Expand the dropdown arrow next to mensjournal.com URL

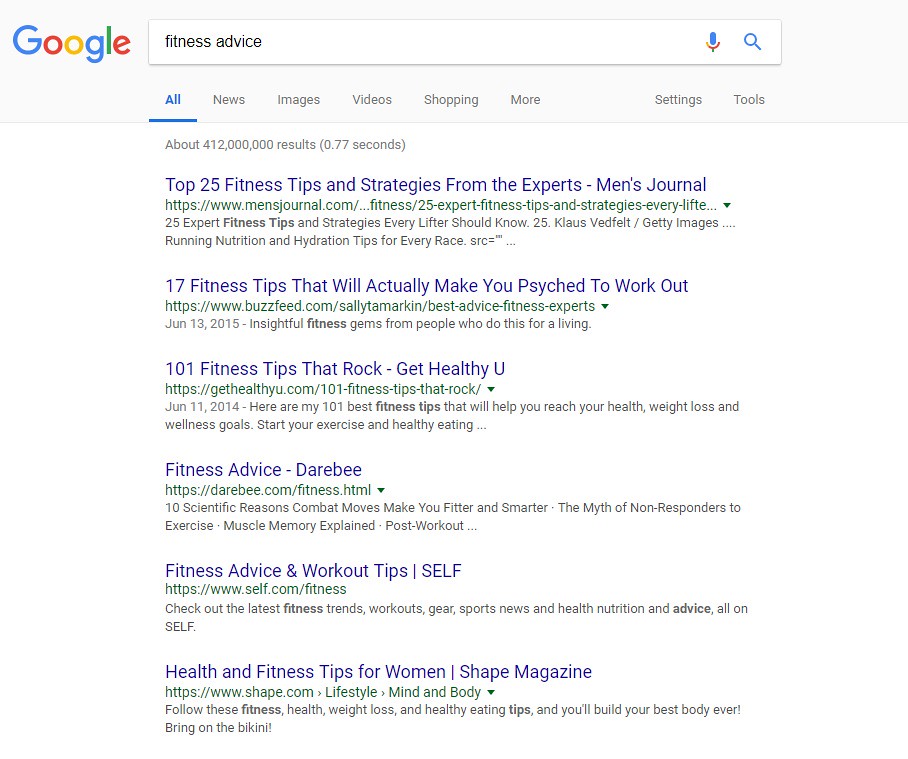[x=727, y=205]
